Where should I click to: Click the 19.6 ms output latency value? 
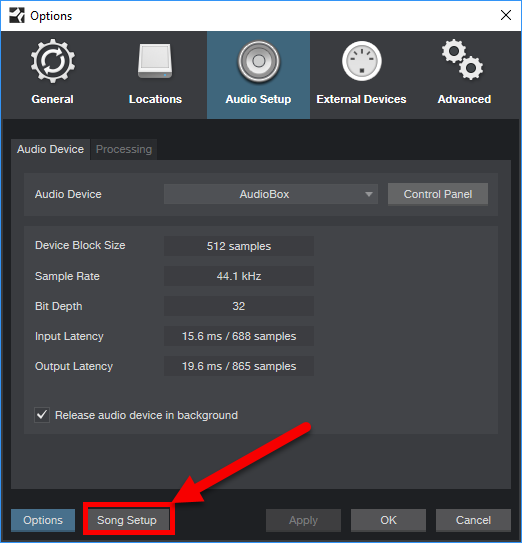coord(239,366)
